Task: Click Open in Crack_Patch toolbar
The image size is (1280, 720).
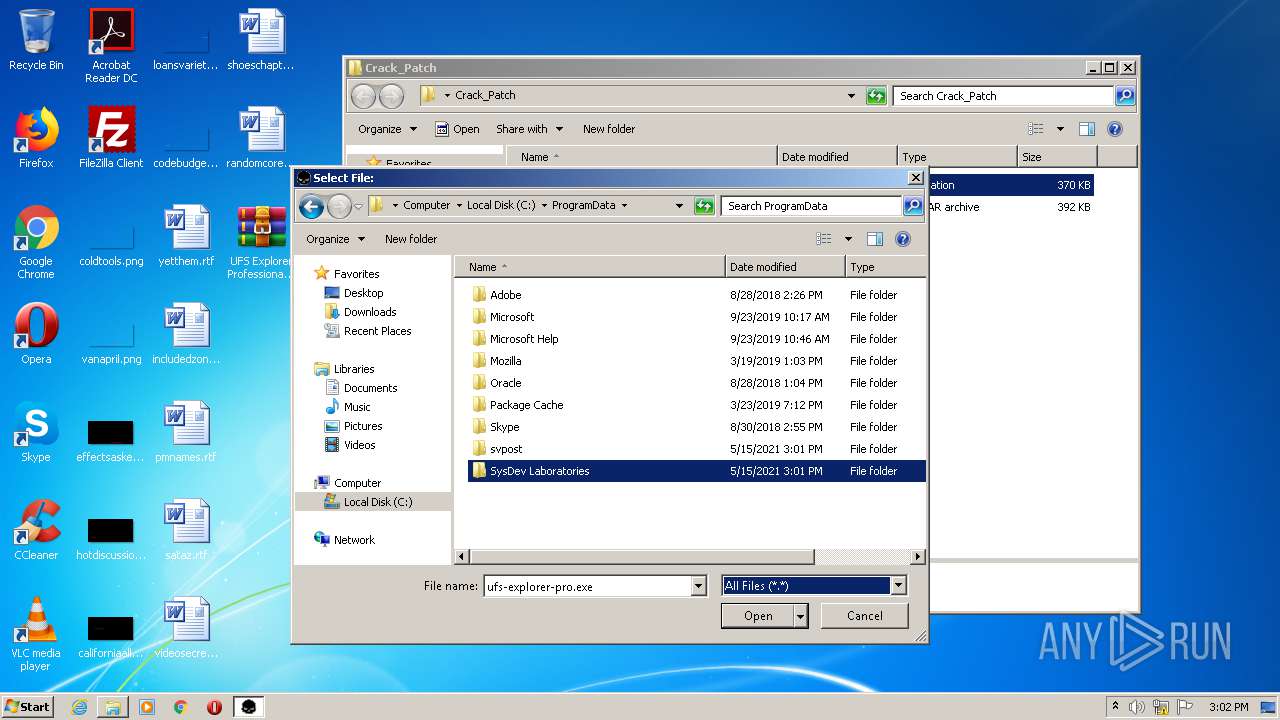Action: click(457, 129)
